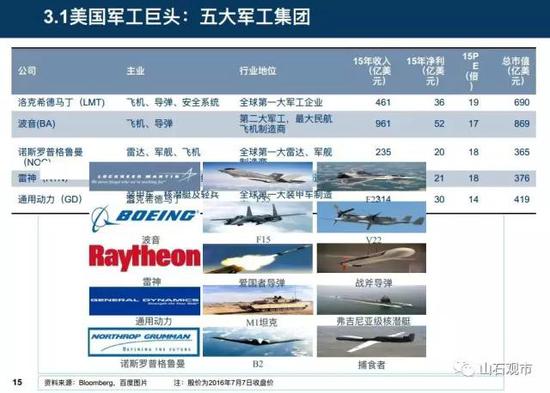This screenshot has width=550, height=393.
Task: Select the B2 bomber photo
Action: [x=258, y=342]
